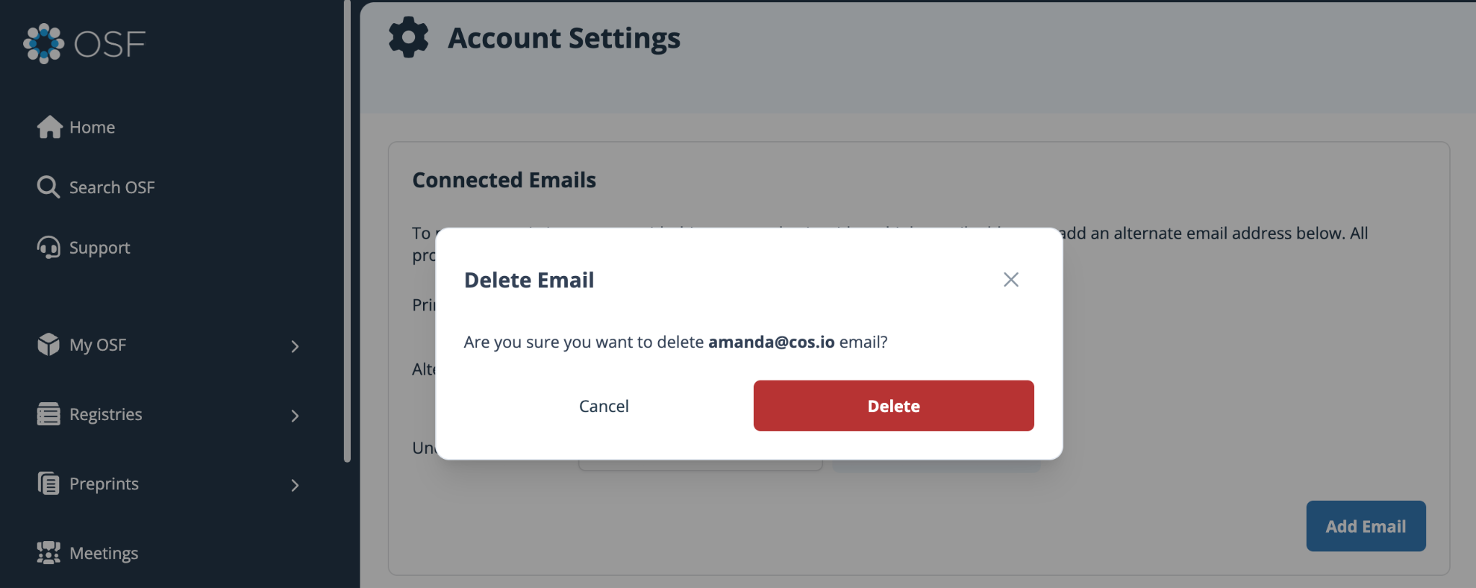1476x588 pixels.
Task: Open the Support menu entry
Action: pyautogui.click(x=99, y=247)
